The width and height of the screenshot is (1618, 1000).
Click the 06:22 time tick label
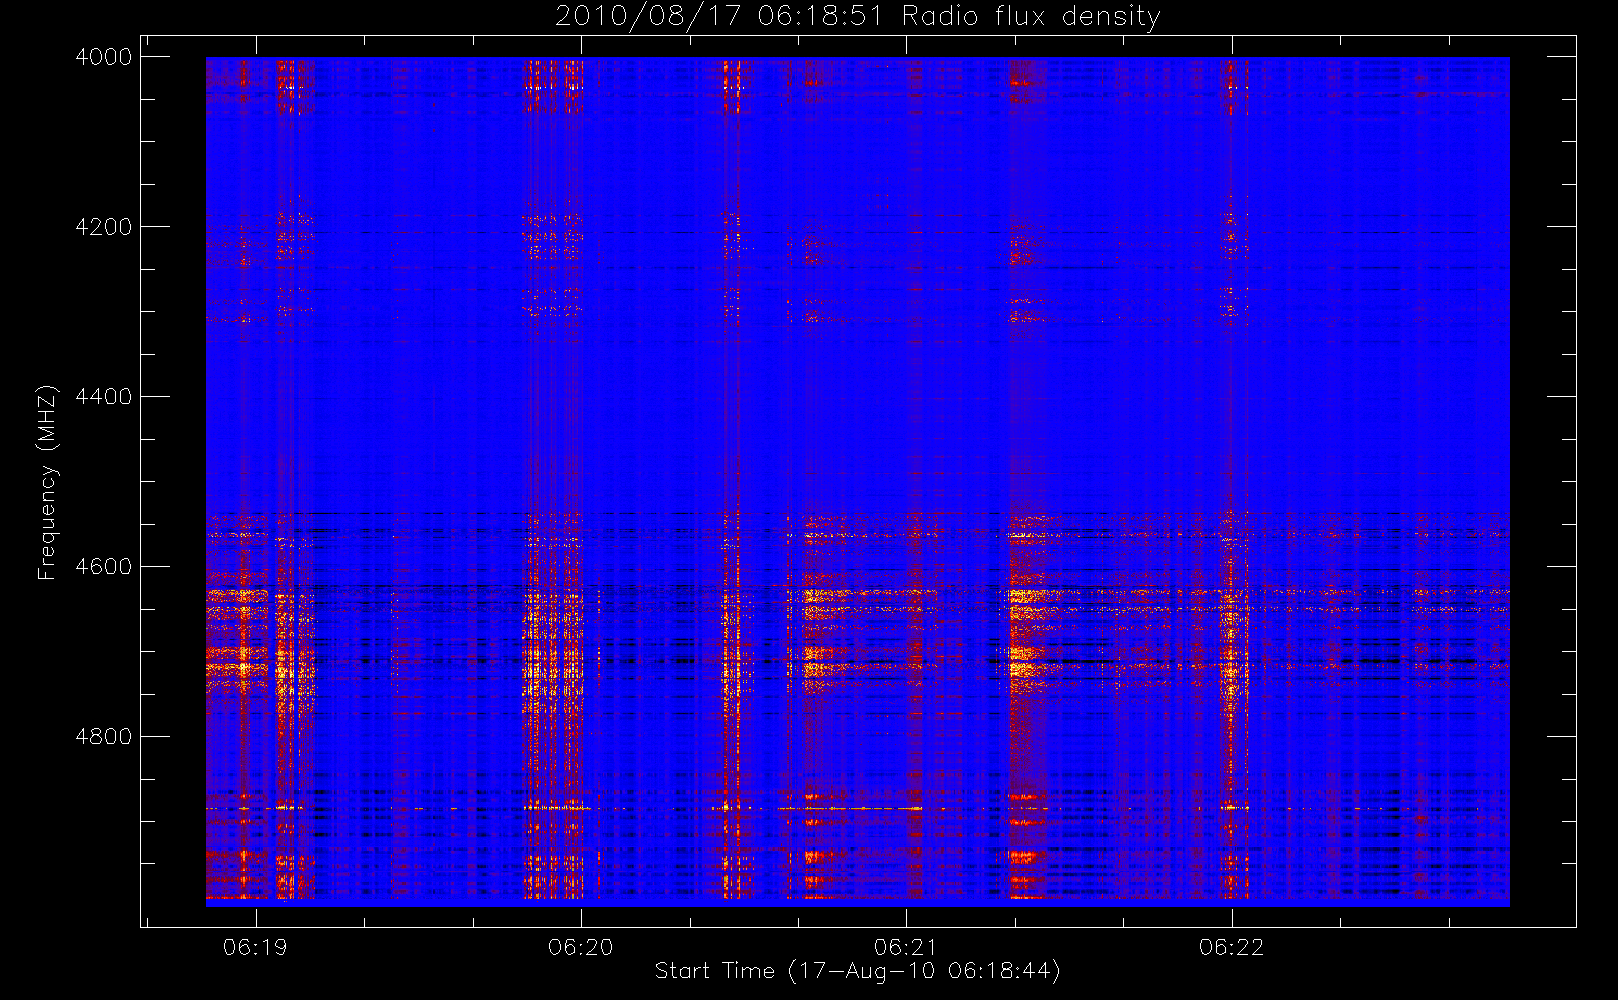click(x=1231, y=947)
